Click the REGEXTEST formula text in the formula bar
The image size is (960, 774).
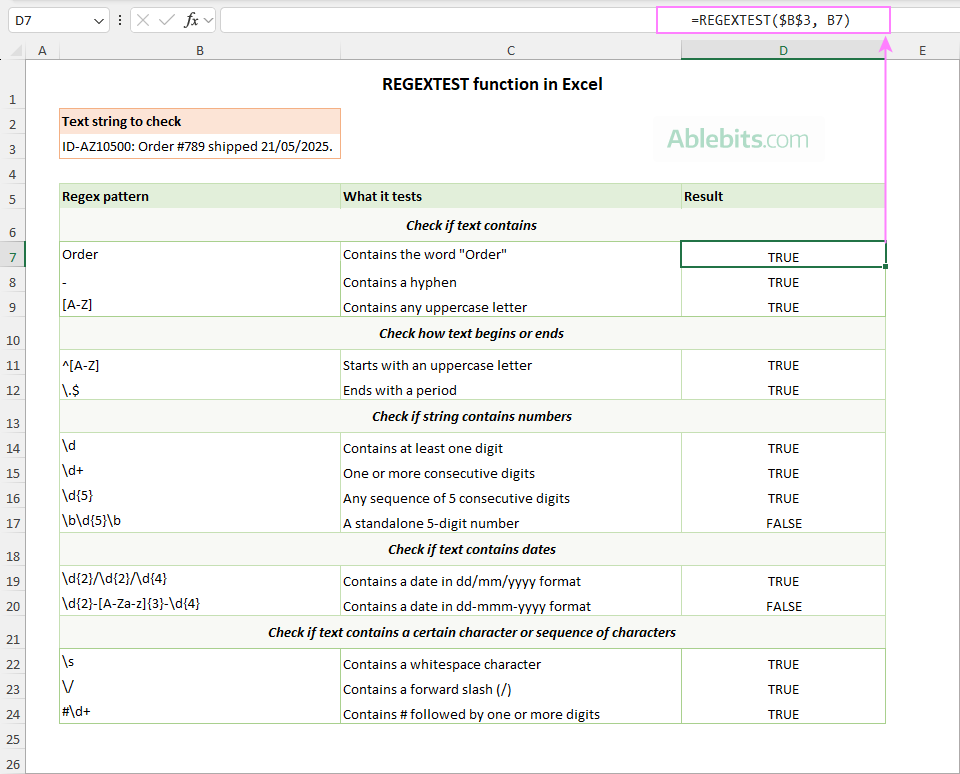pos(771,20)
